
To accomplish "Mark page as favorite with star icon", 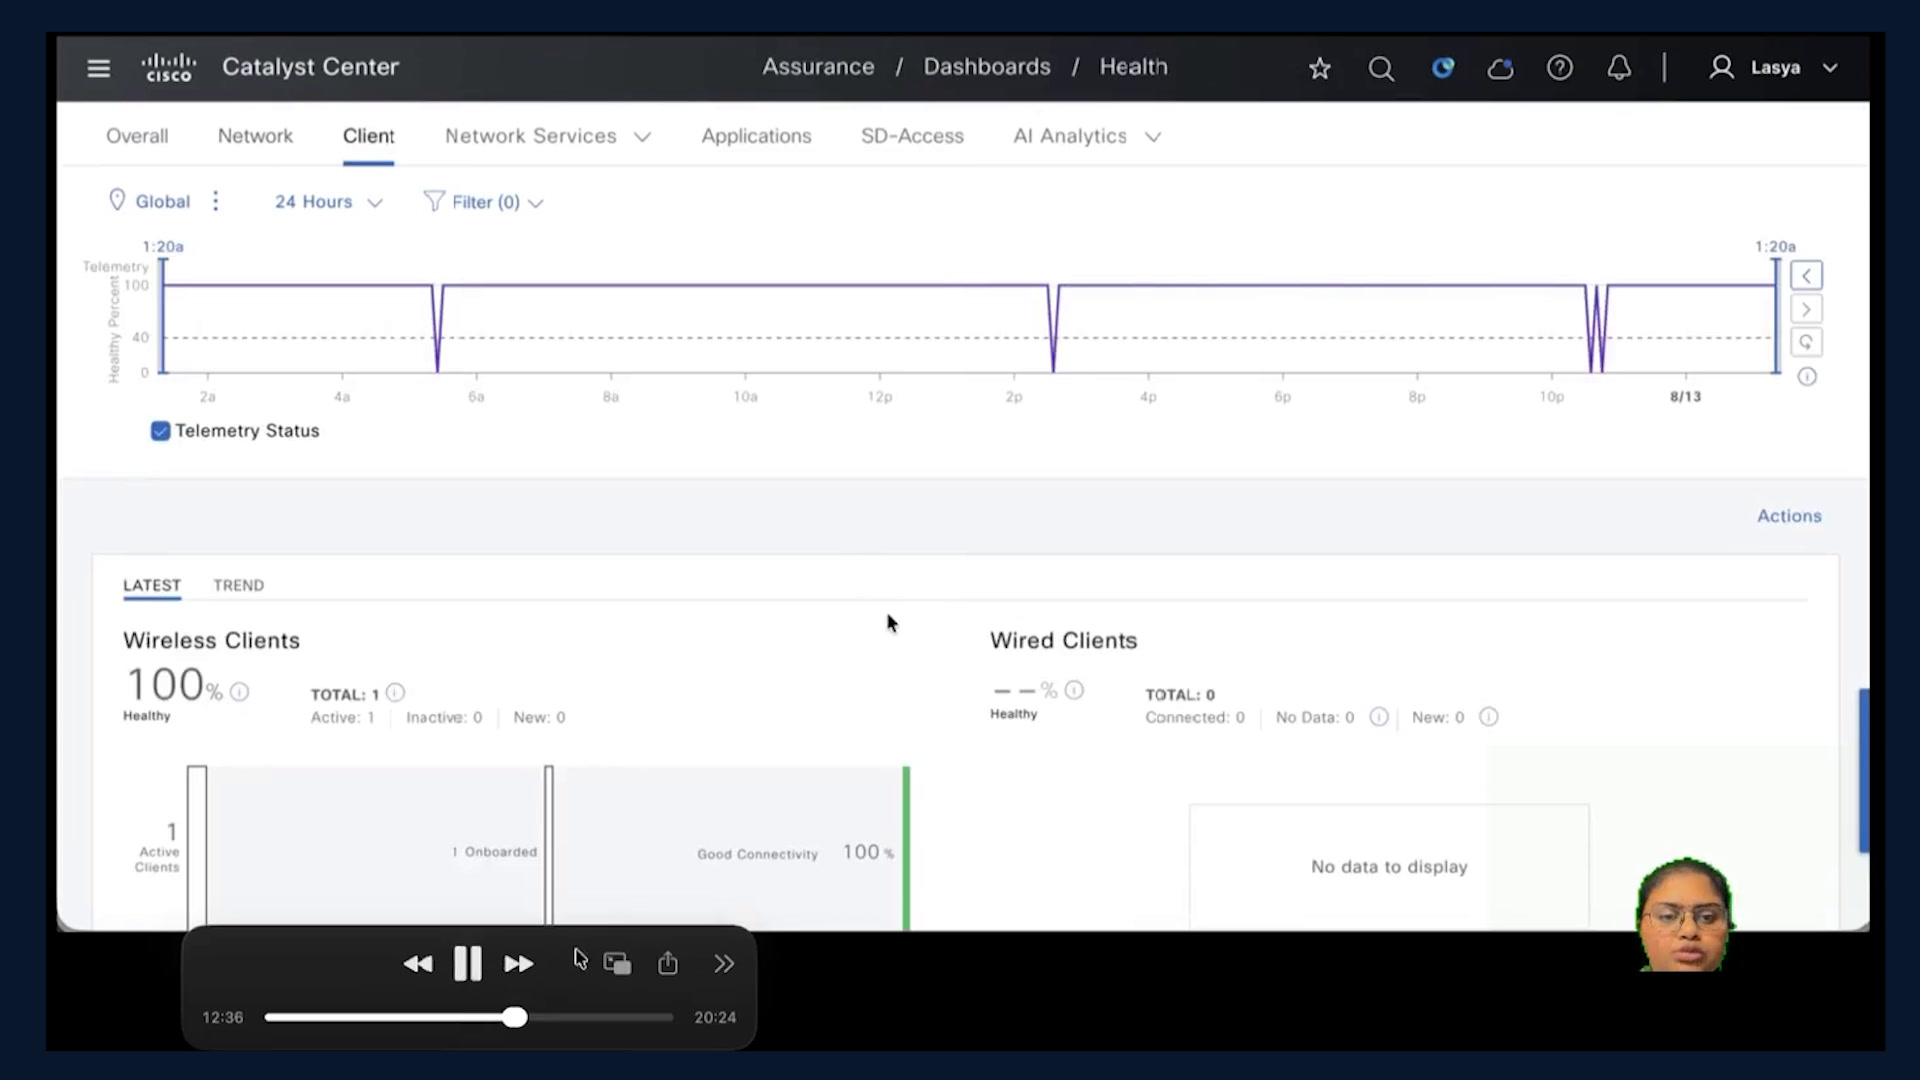I will [x=1320, y=68].
